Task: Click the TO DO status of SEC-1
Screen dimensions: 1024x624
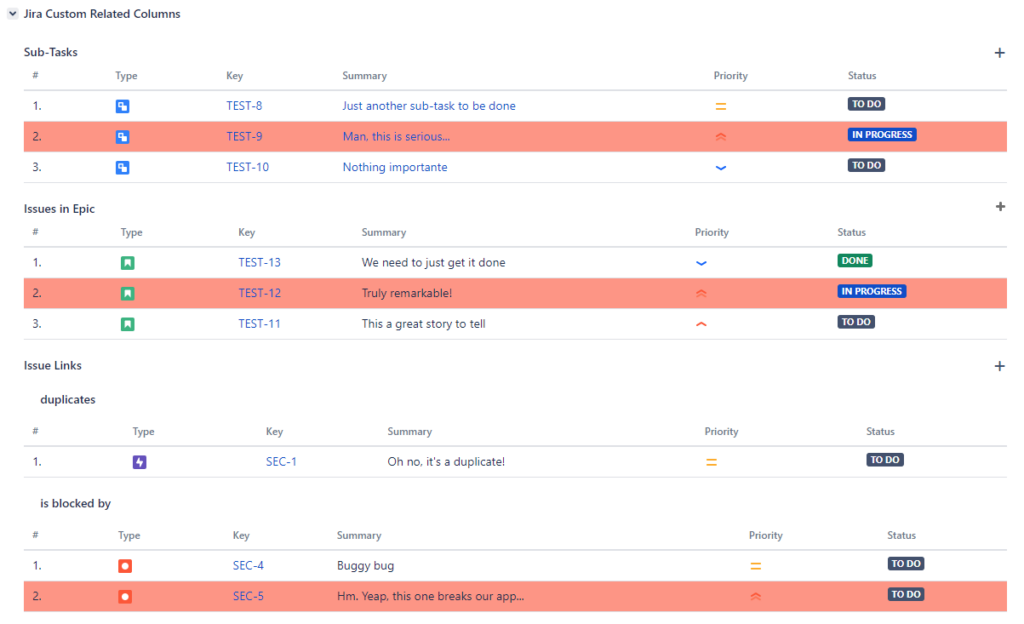Action: (885, 460)
